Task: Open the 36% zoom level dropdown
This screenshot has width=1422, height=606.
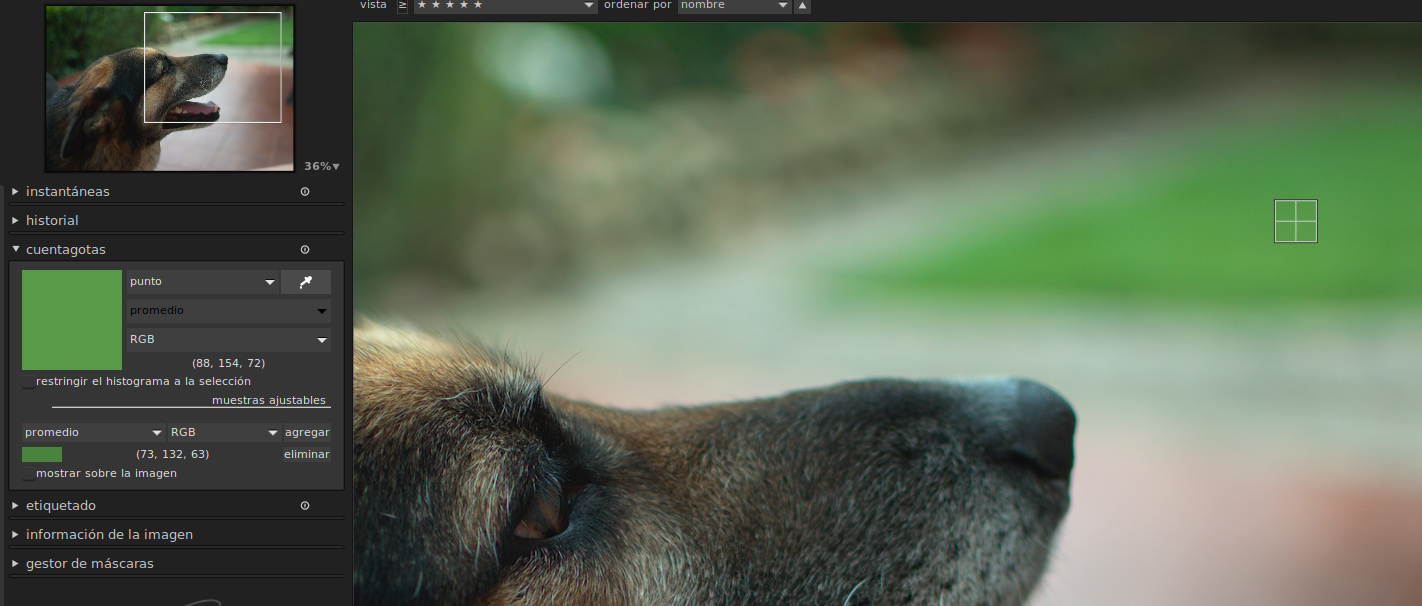Action: [322, 166]
